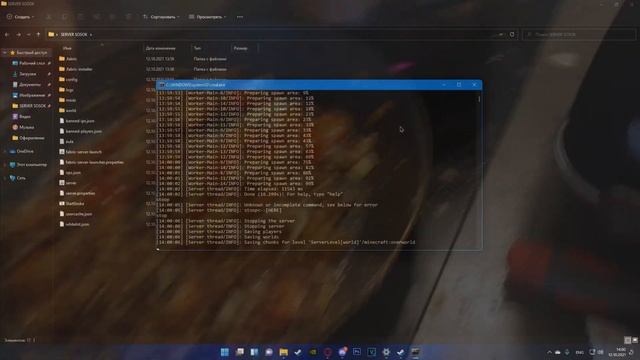Open the Сортировать (Sort) dropdown
The width and height of the screenshot is (640, 360).
pyautogui.click(x=161, y=17)
